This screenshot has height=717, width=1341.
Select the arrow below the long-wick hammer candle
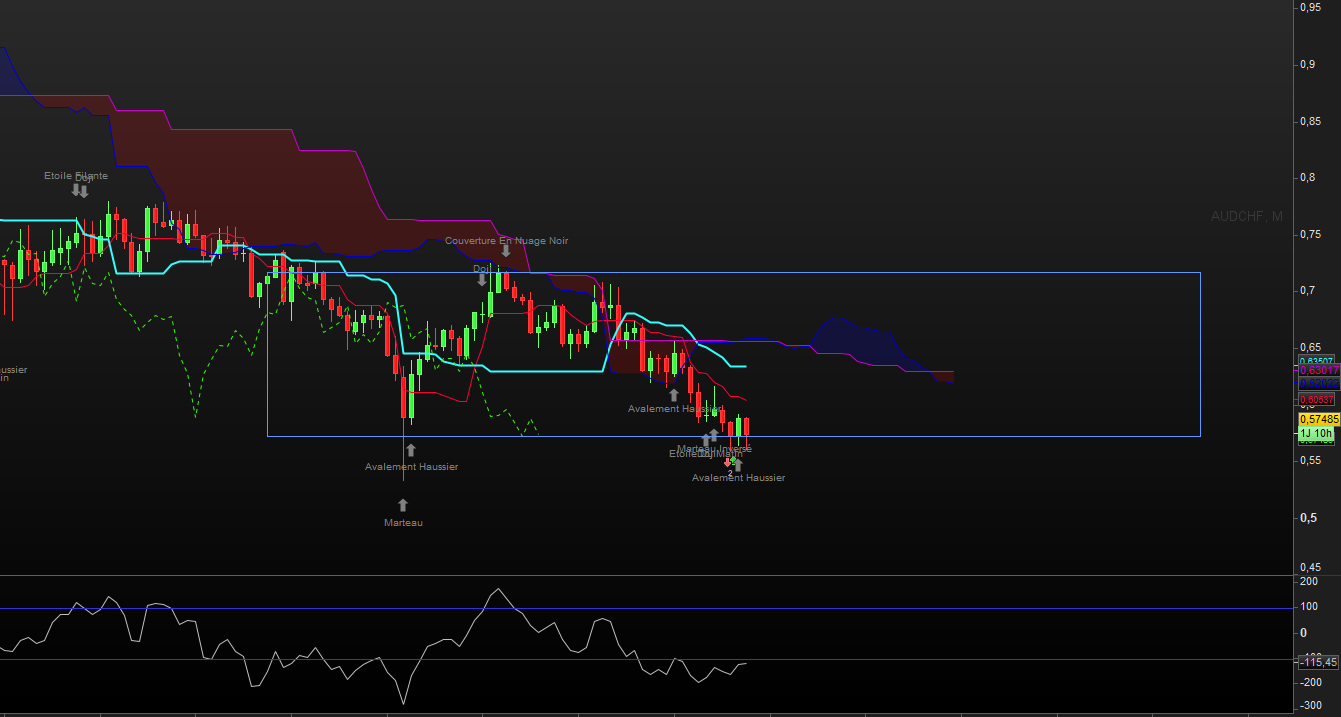(410, 450)
